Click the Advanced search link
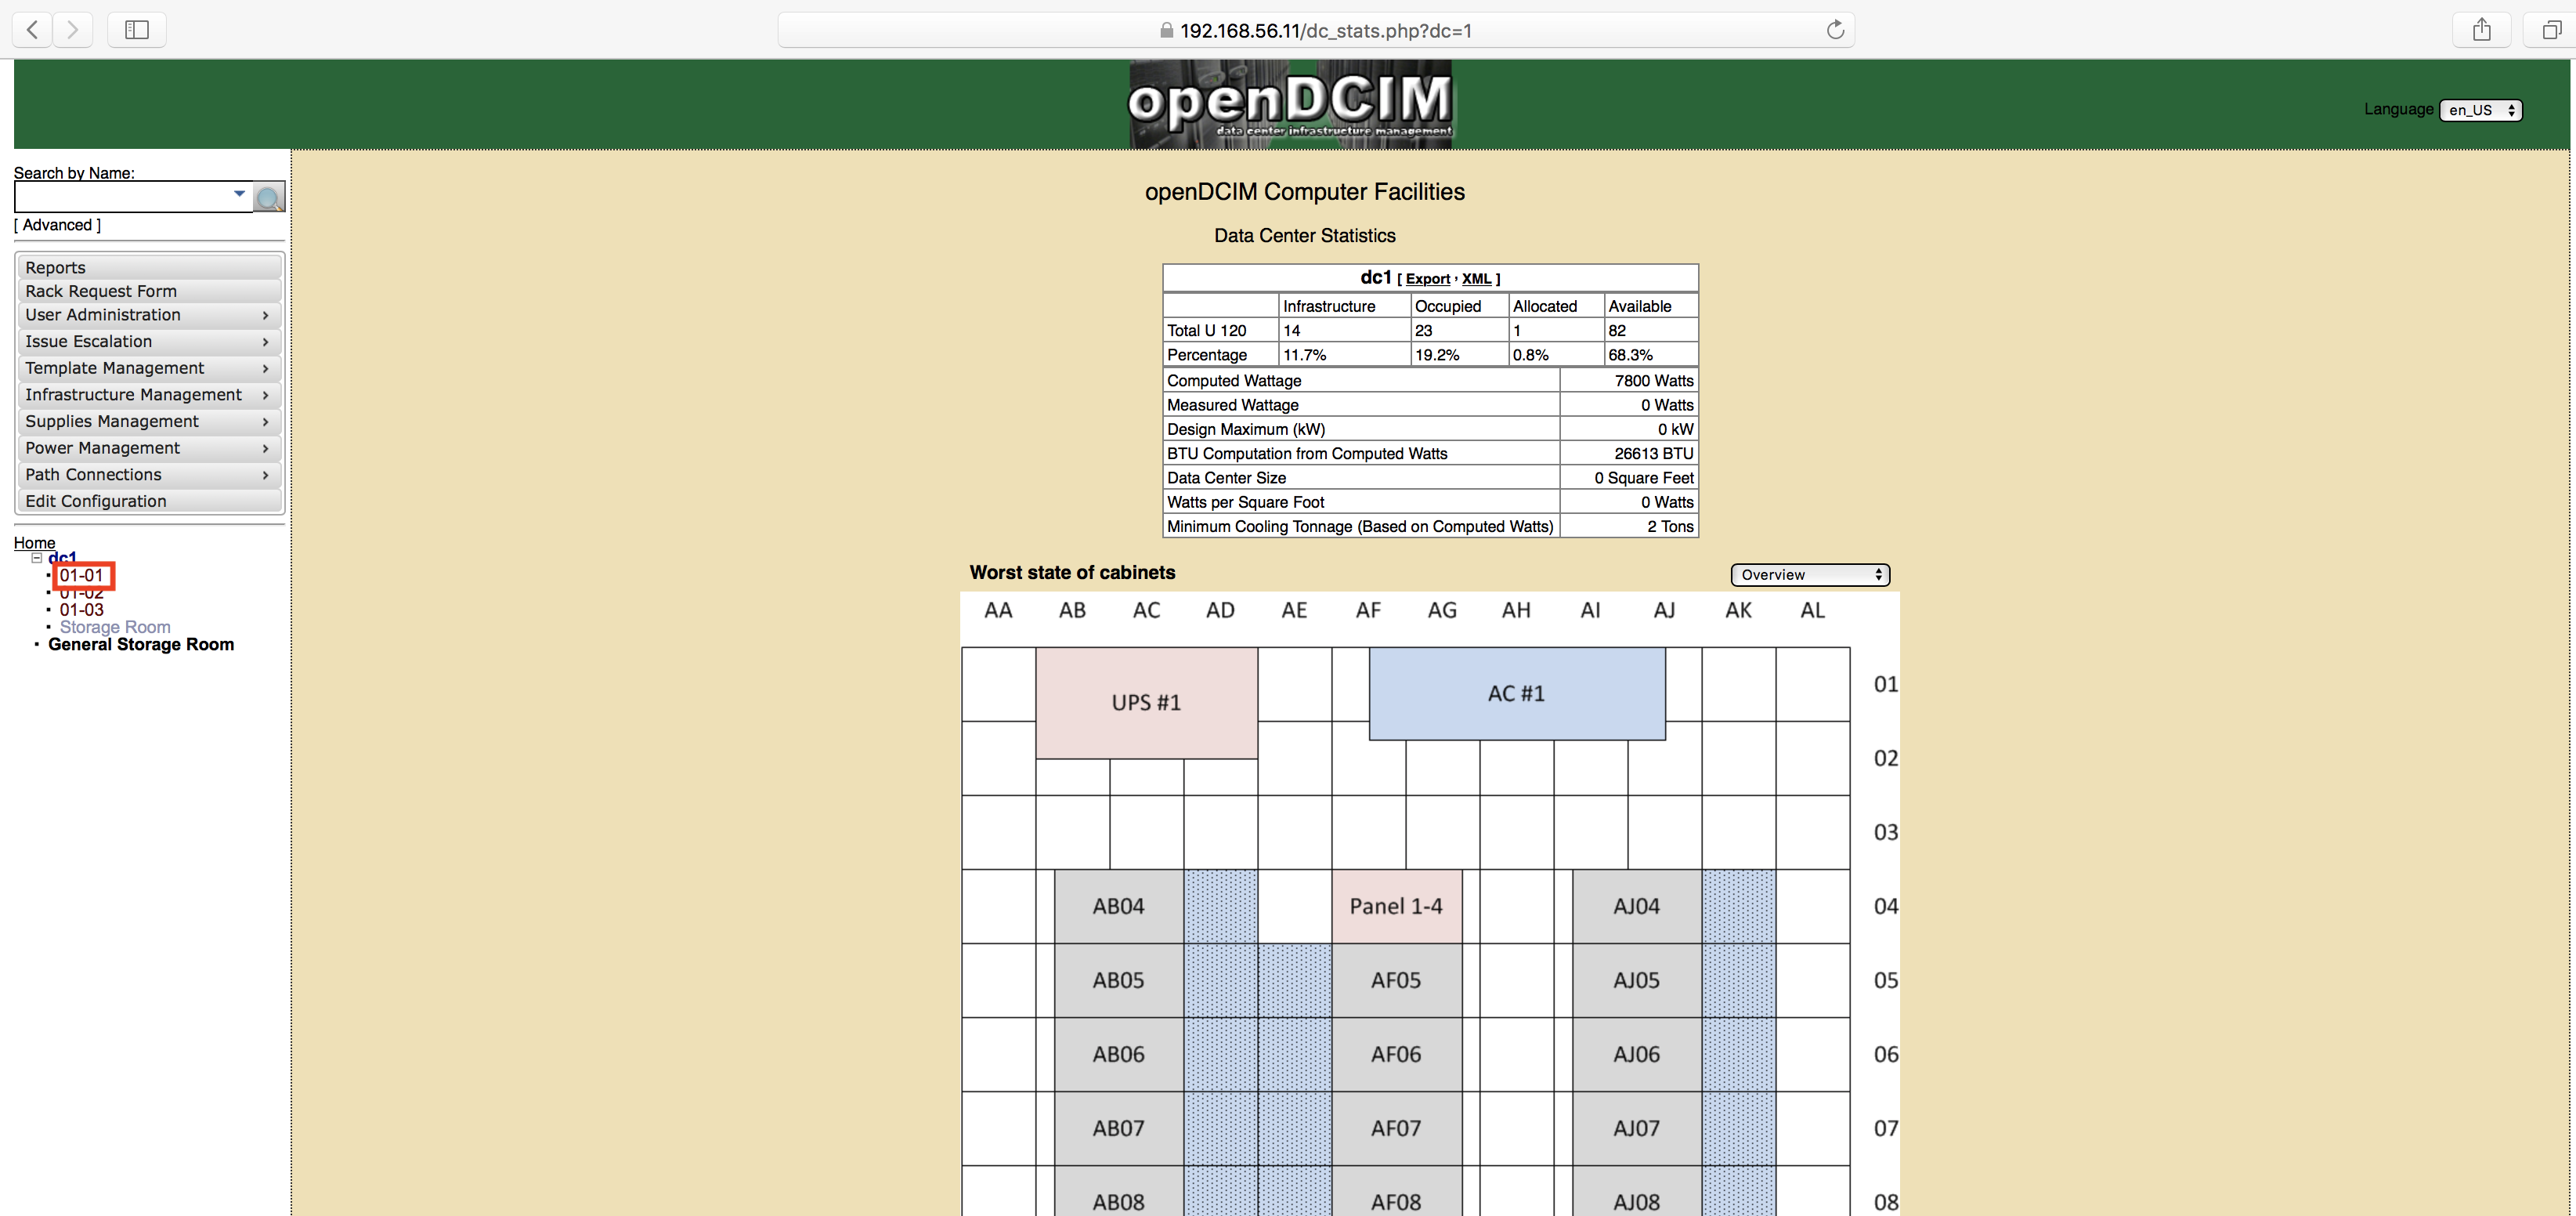This screenshot has width=2576, height=1216. (57, 225)
